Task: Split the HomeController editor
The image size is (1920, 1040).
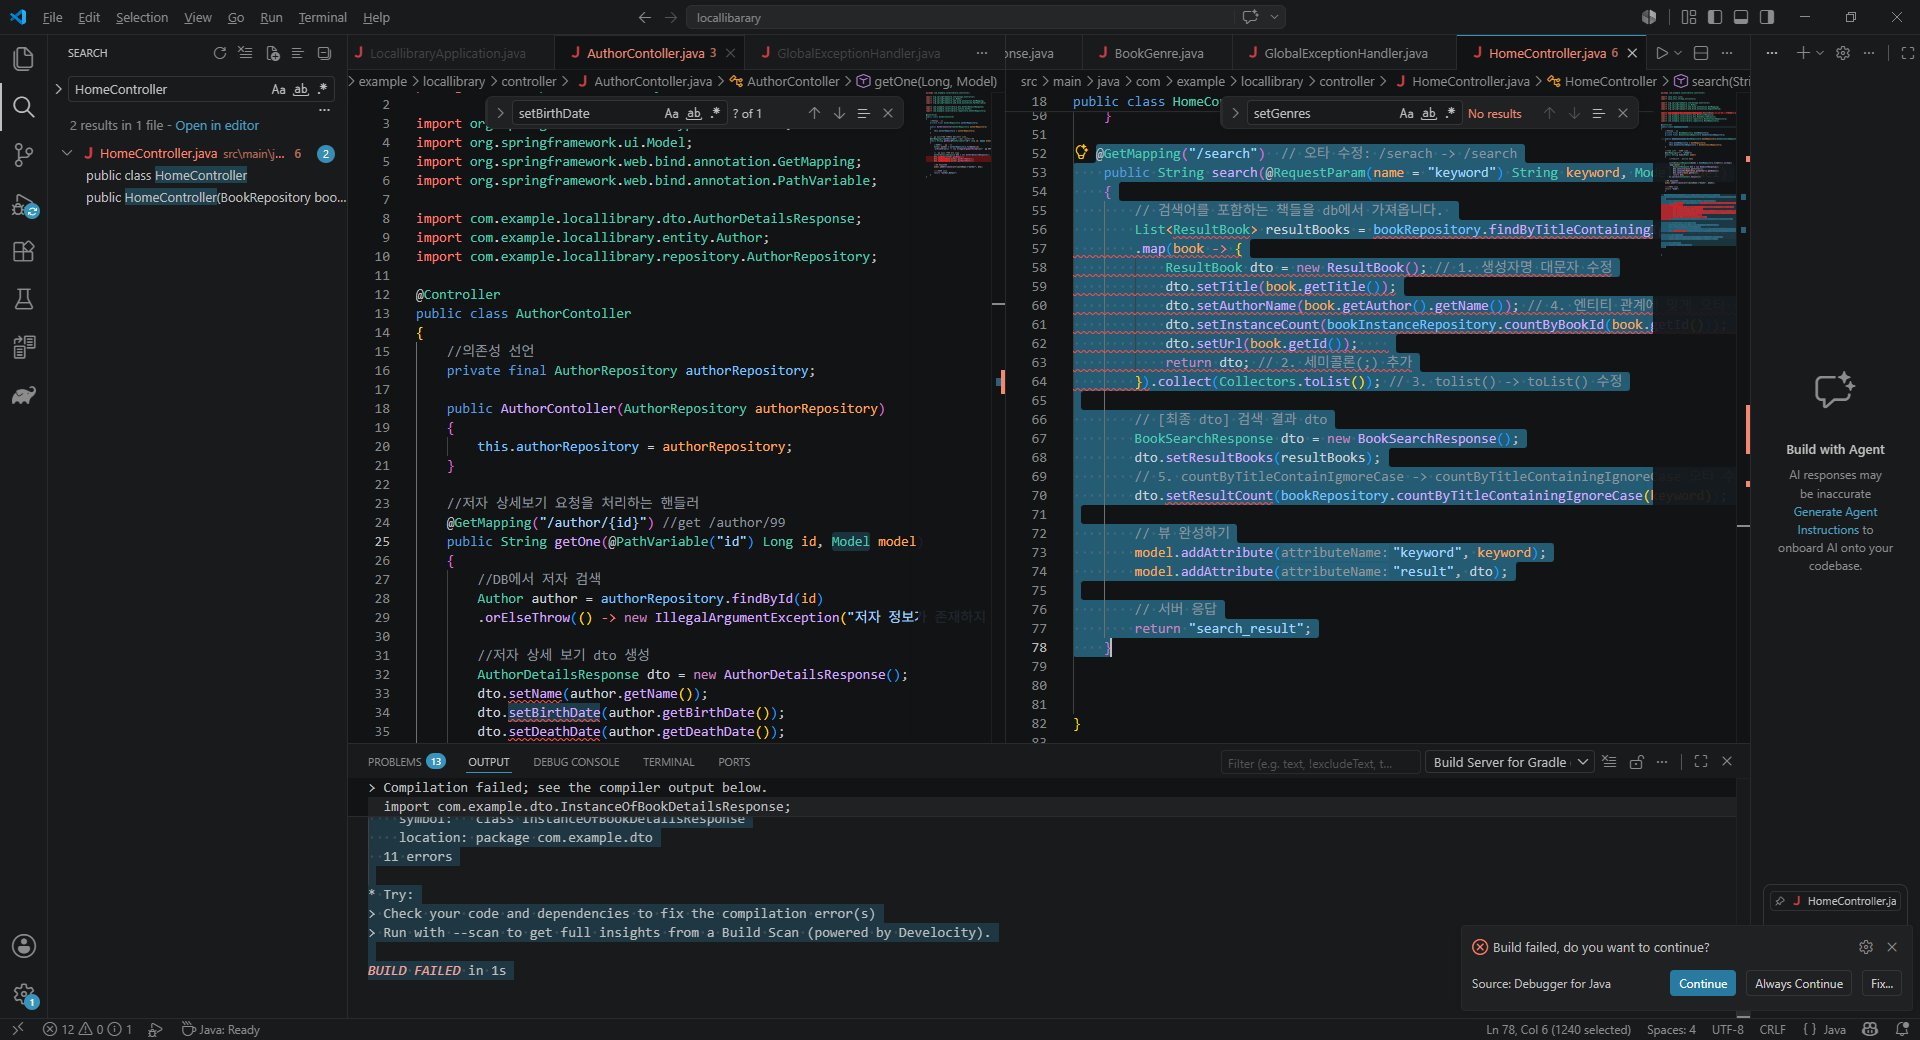Action: click(1701, 53)
